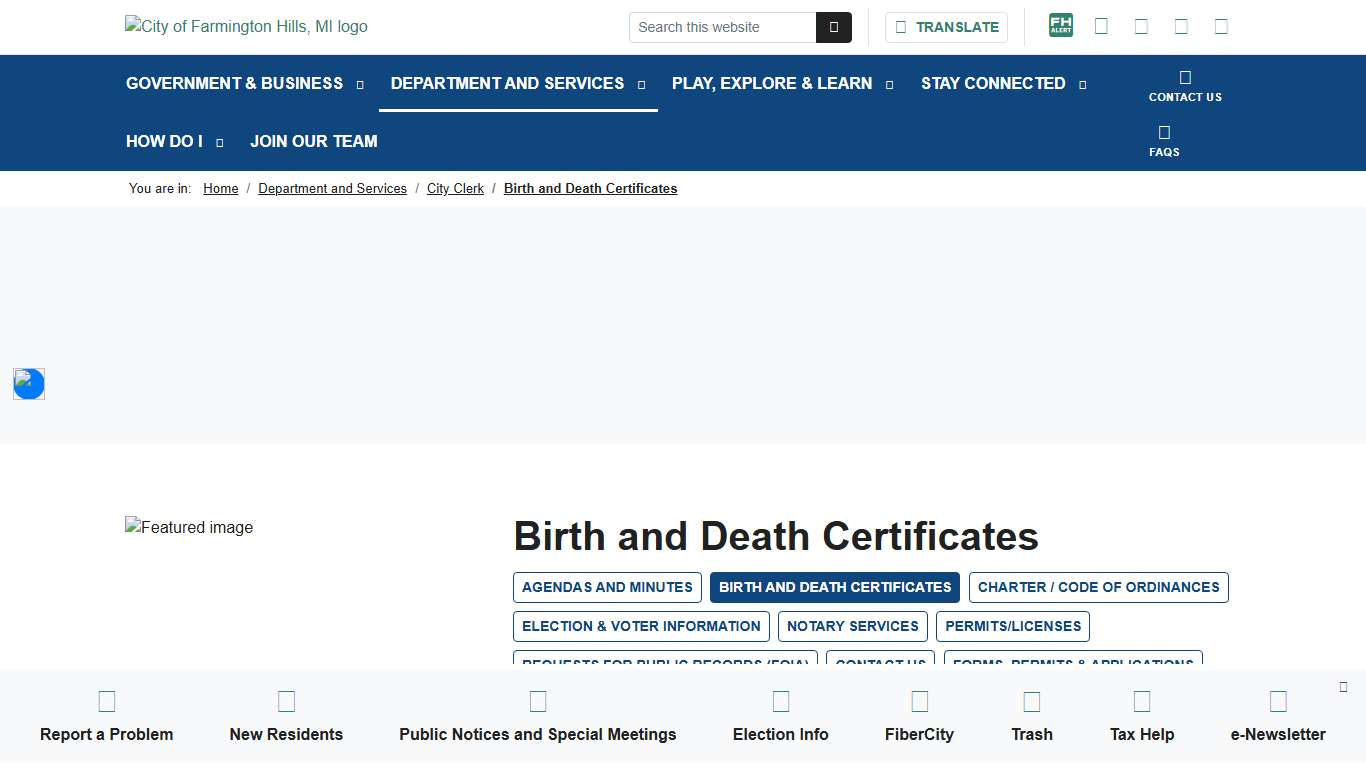
Task: Click the Trash quick link icon
Action: [1031, 700]
